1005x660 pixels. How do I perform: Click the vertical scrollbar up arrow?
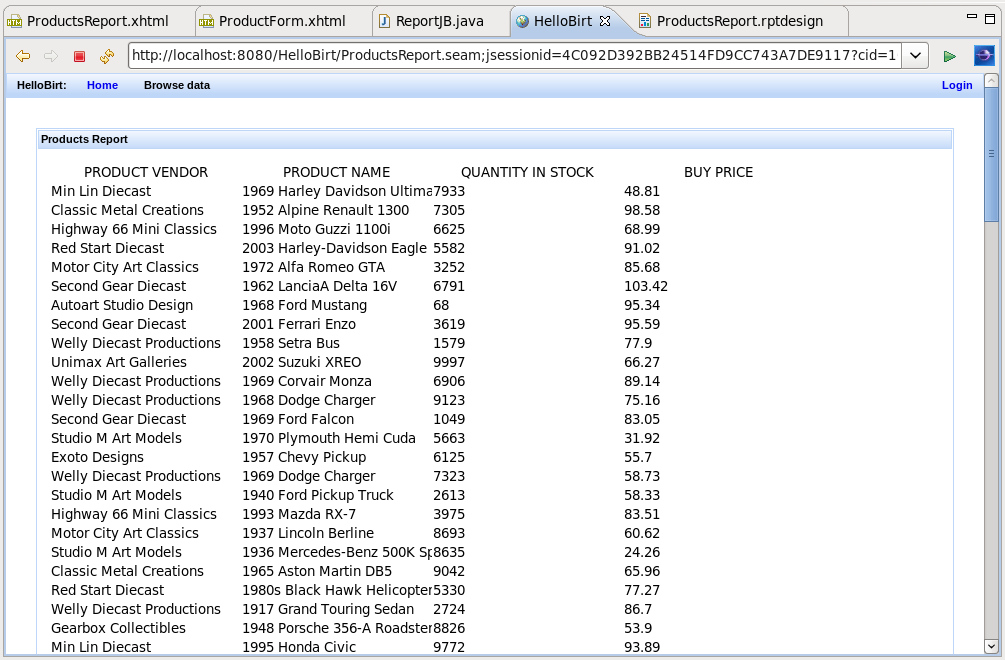(x=991, y=81)
